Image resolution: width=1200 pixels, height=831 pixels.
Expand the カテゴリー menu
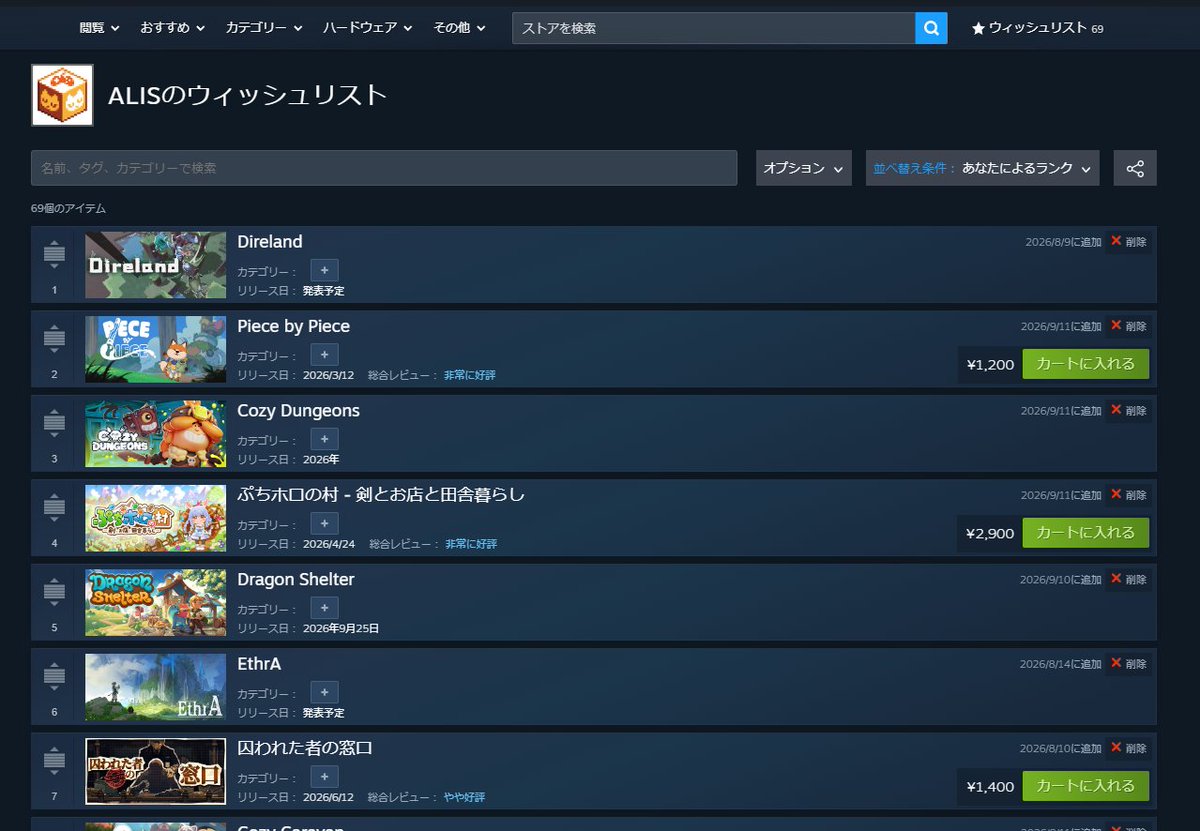point(264,28)
